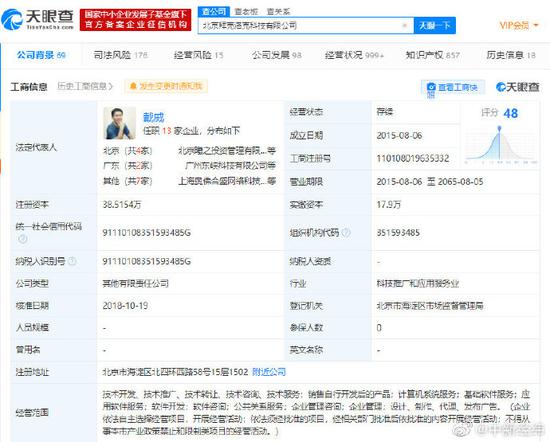Click the 登记机关 value 北京市海淀区市场监督管理局

point(430,306)
